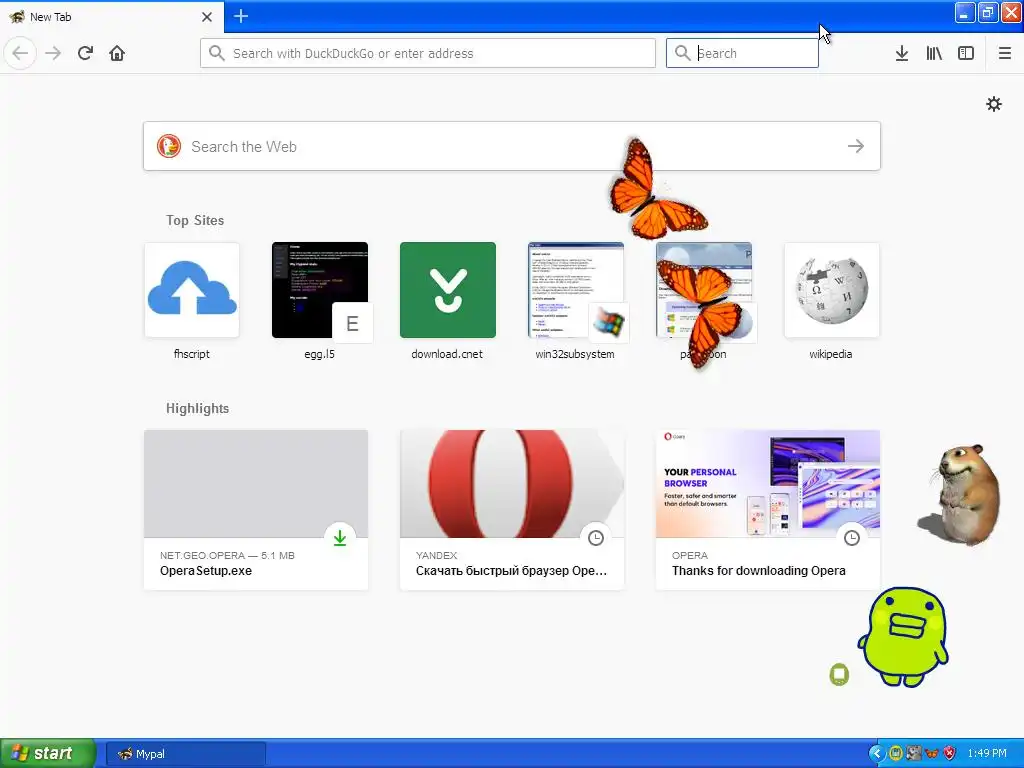
Task: Click the red security shield tray icon
Action: point(950,753)
